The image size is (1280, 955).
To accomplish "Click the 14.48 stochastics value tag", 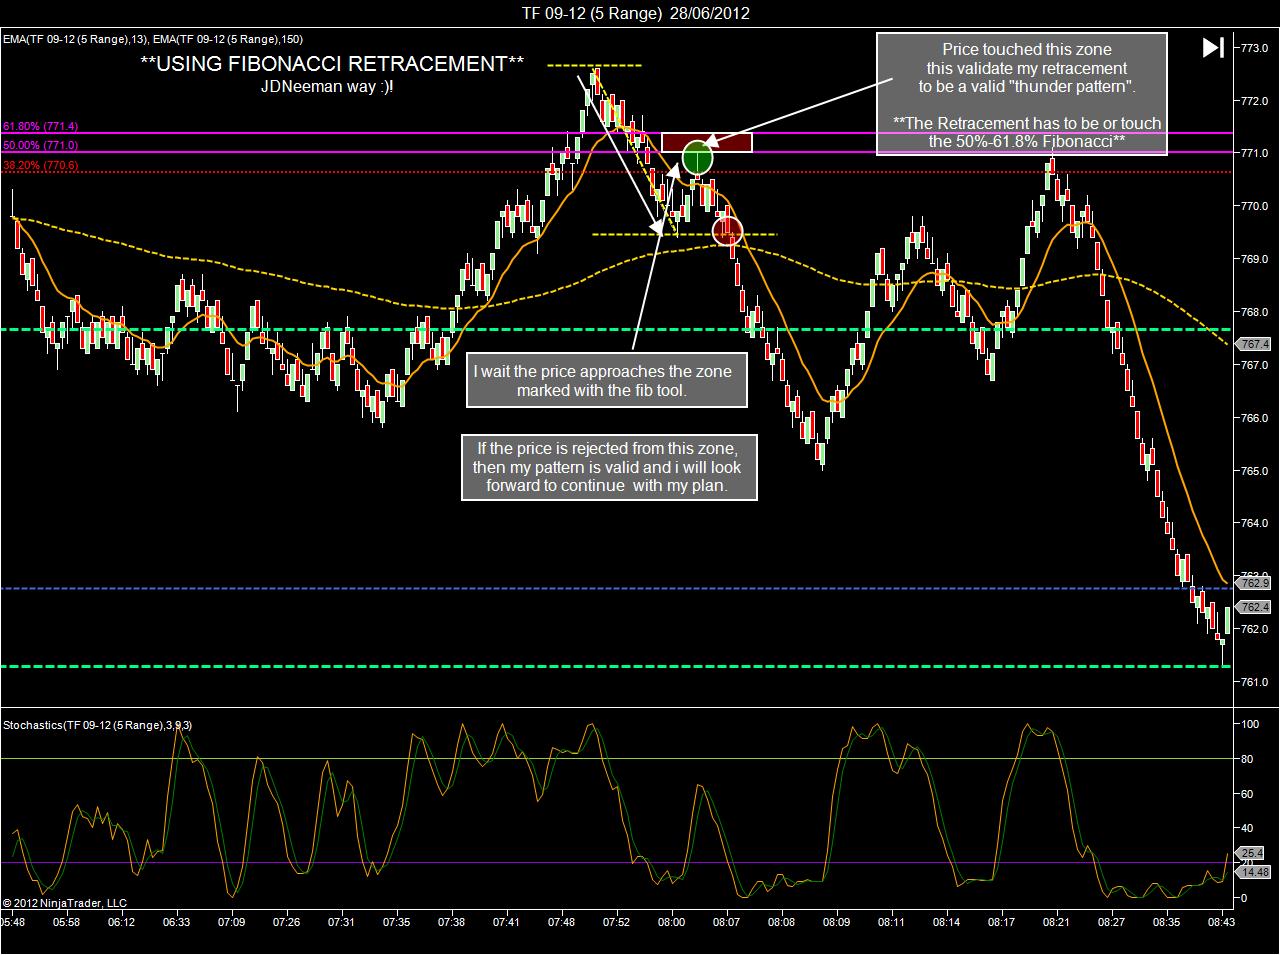I will 1254,872.
